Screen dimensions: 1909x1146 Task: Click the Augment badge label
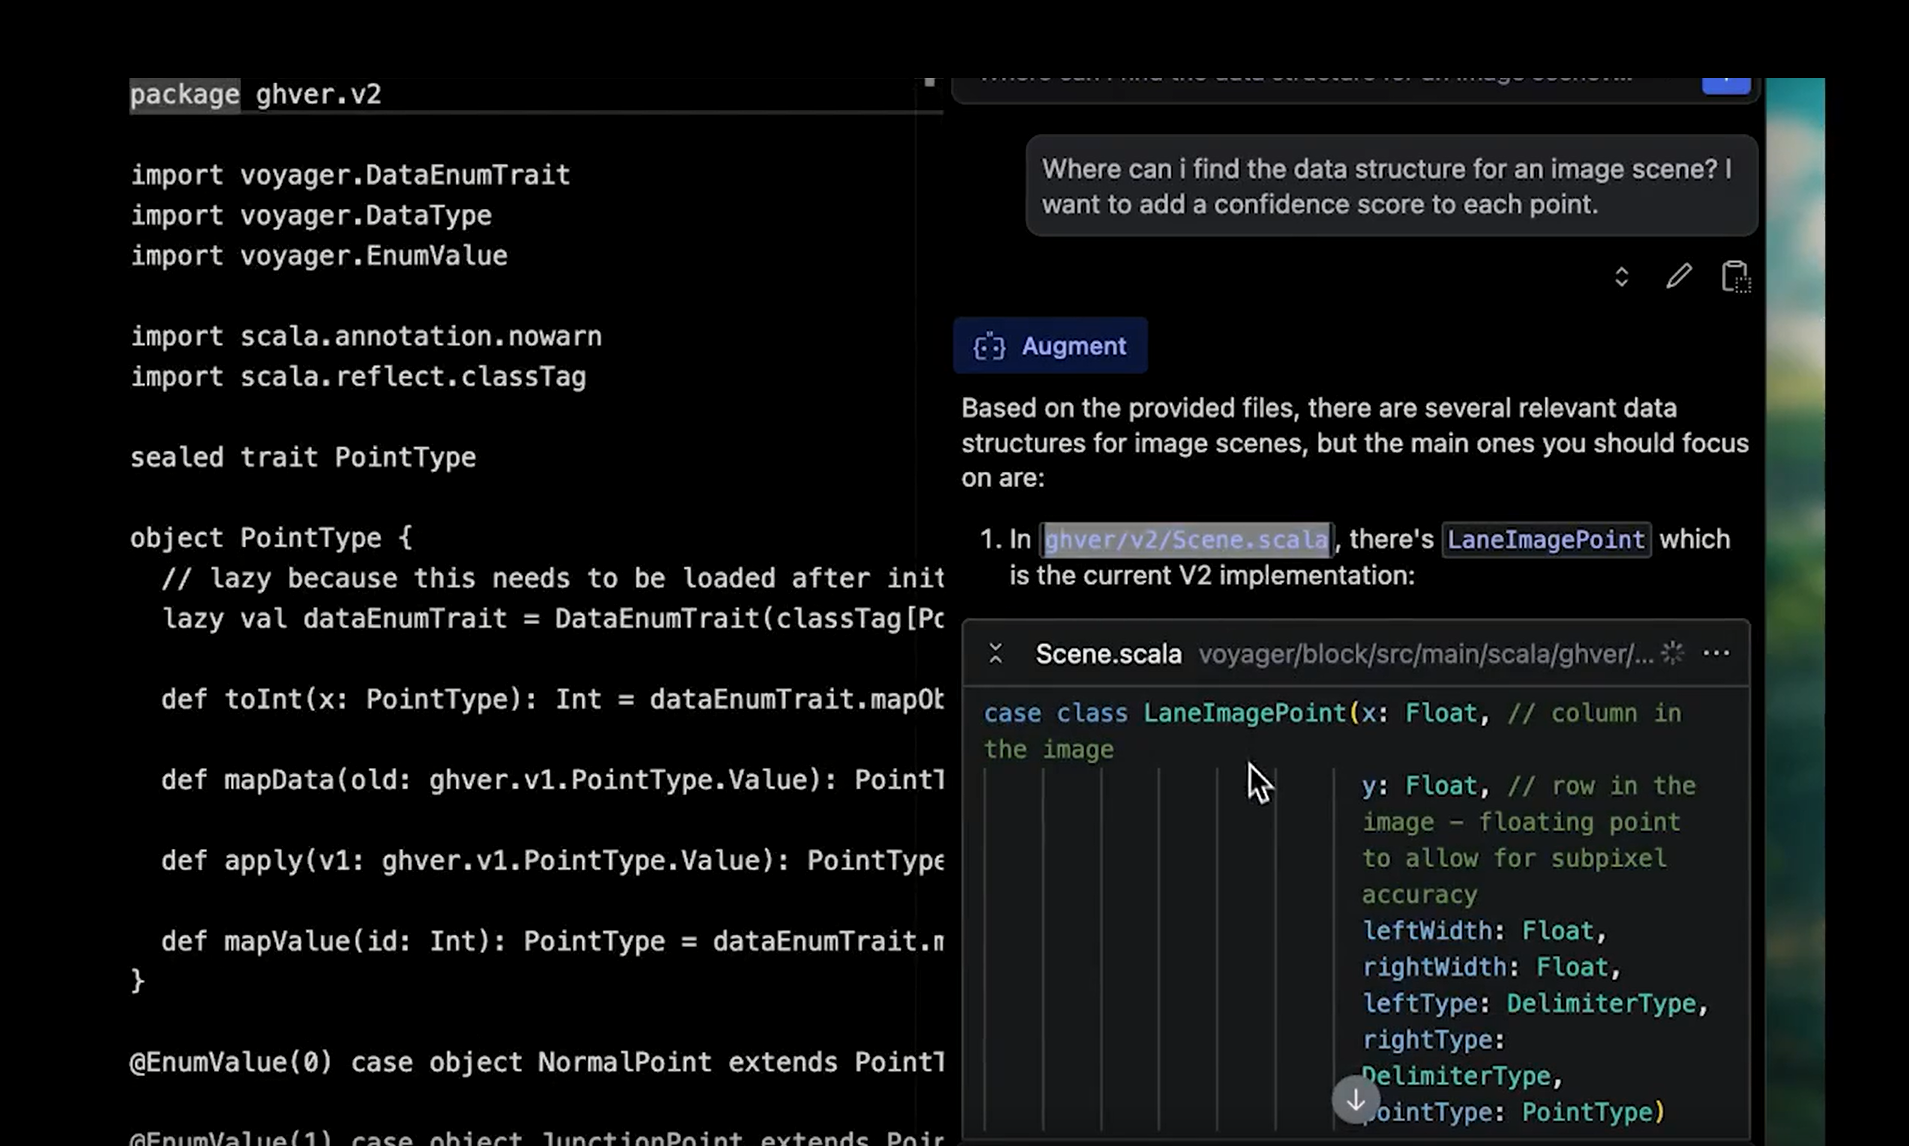[1050, 346]
